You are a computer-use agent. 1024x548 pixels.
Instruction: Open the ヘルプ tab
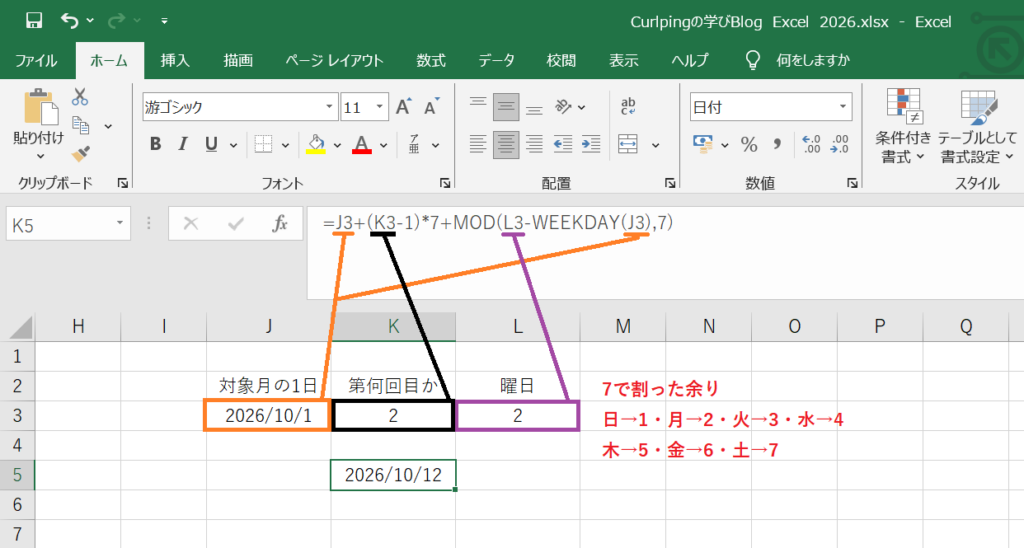(690, 61)
